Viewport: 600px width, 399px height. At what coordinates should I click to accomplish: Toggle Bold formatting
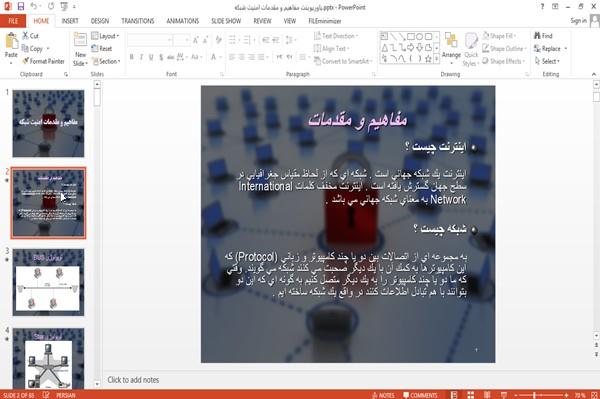point(132,57)
